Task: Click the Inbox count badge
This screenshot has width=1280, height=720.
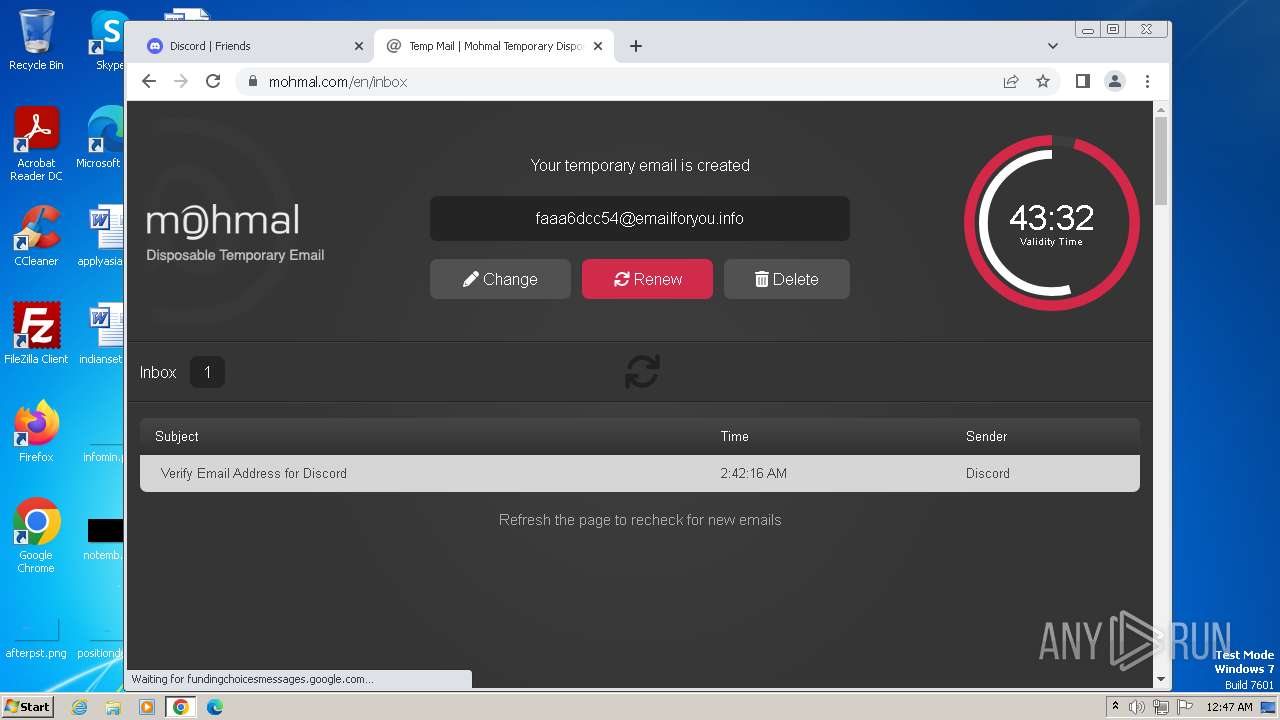Action: click(207, 372)
